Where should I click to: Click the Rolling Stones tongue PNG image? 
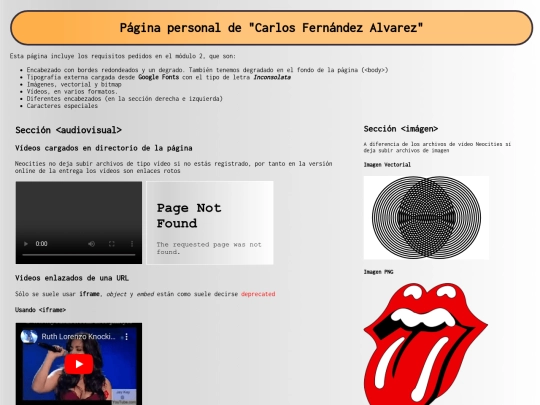click(425, 344)
